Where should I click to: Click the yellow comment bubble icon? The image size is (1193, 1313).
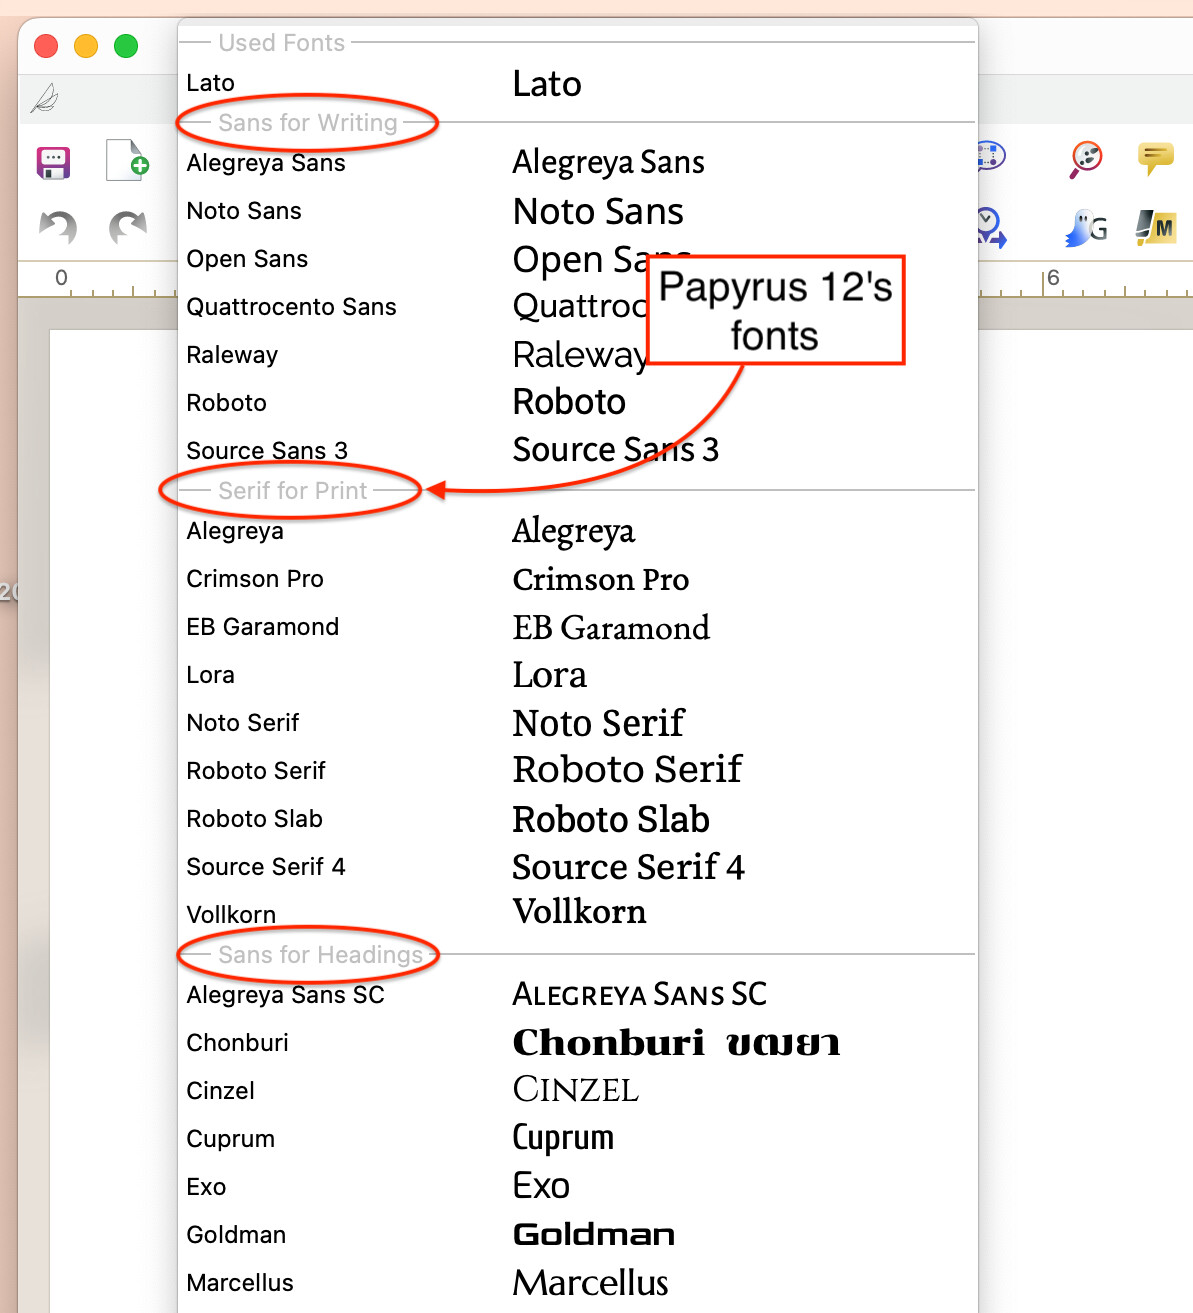(1155, 158)
